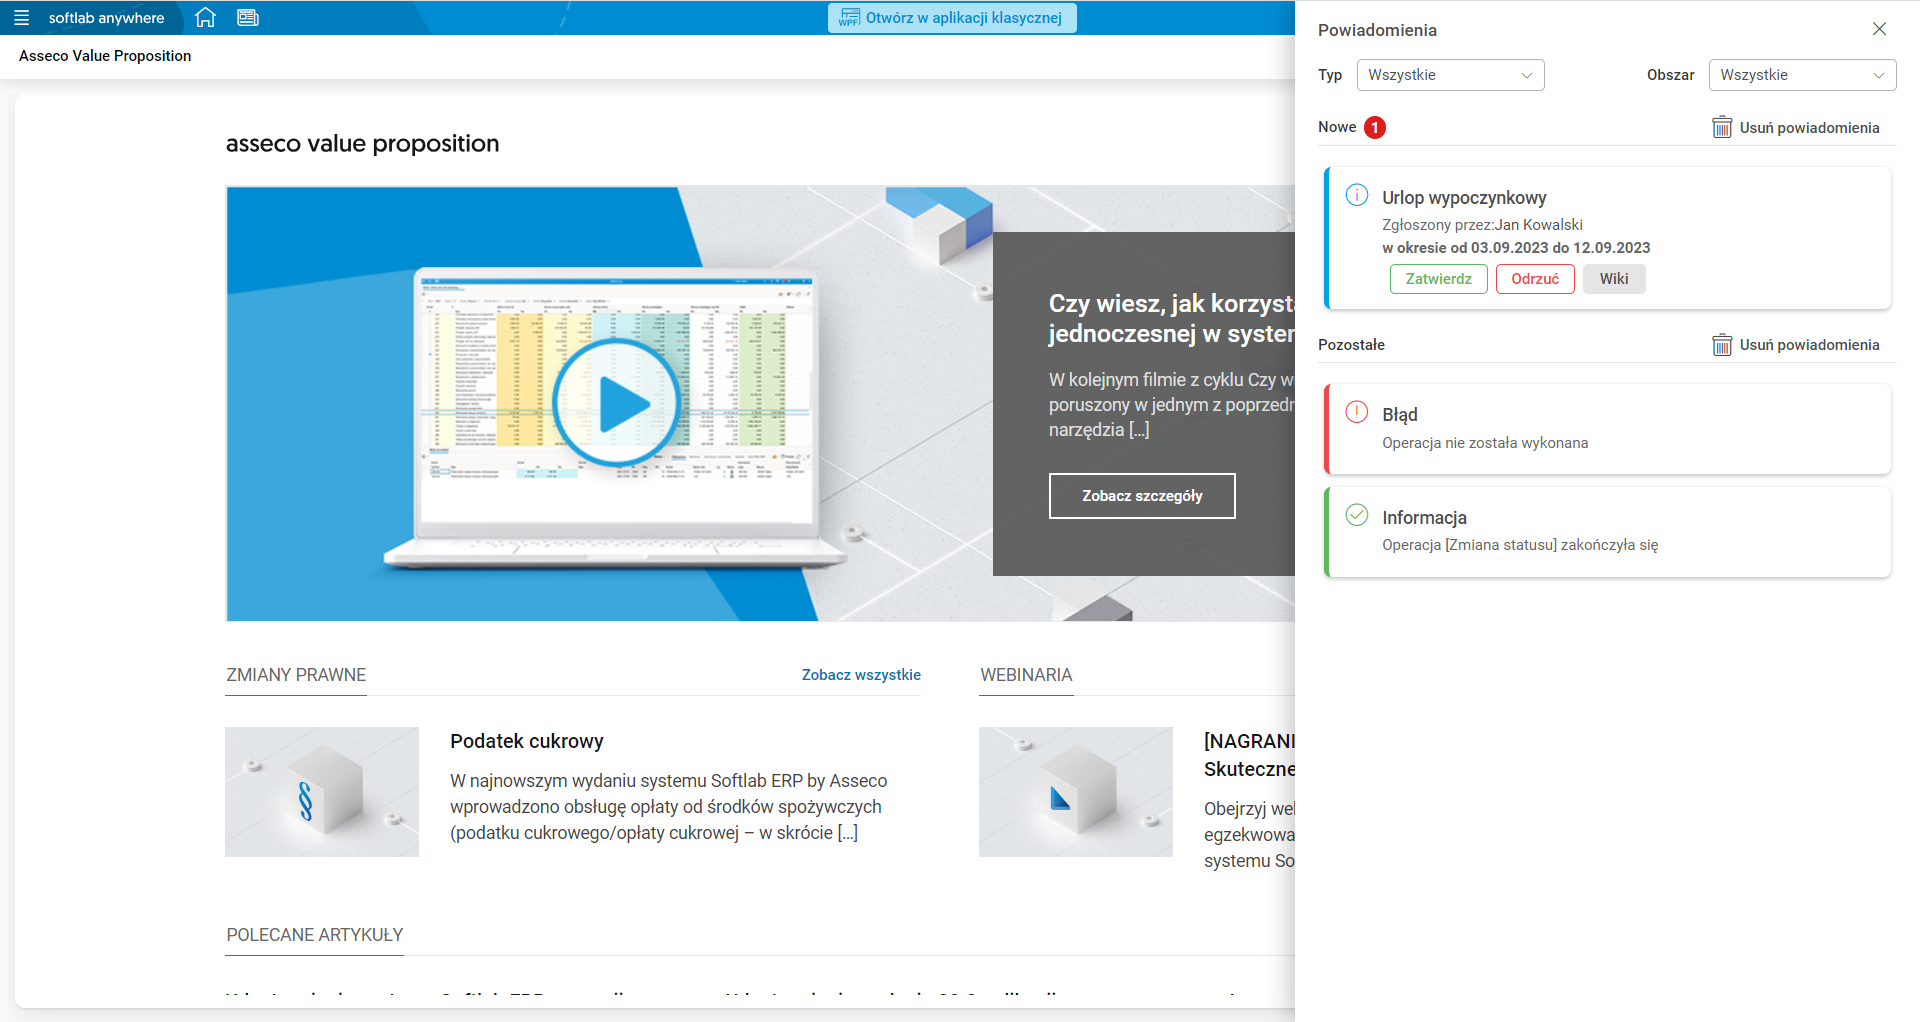Click the 'Zobacz szczegóły' button

click(1142, 496)
